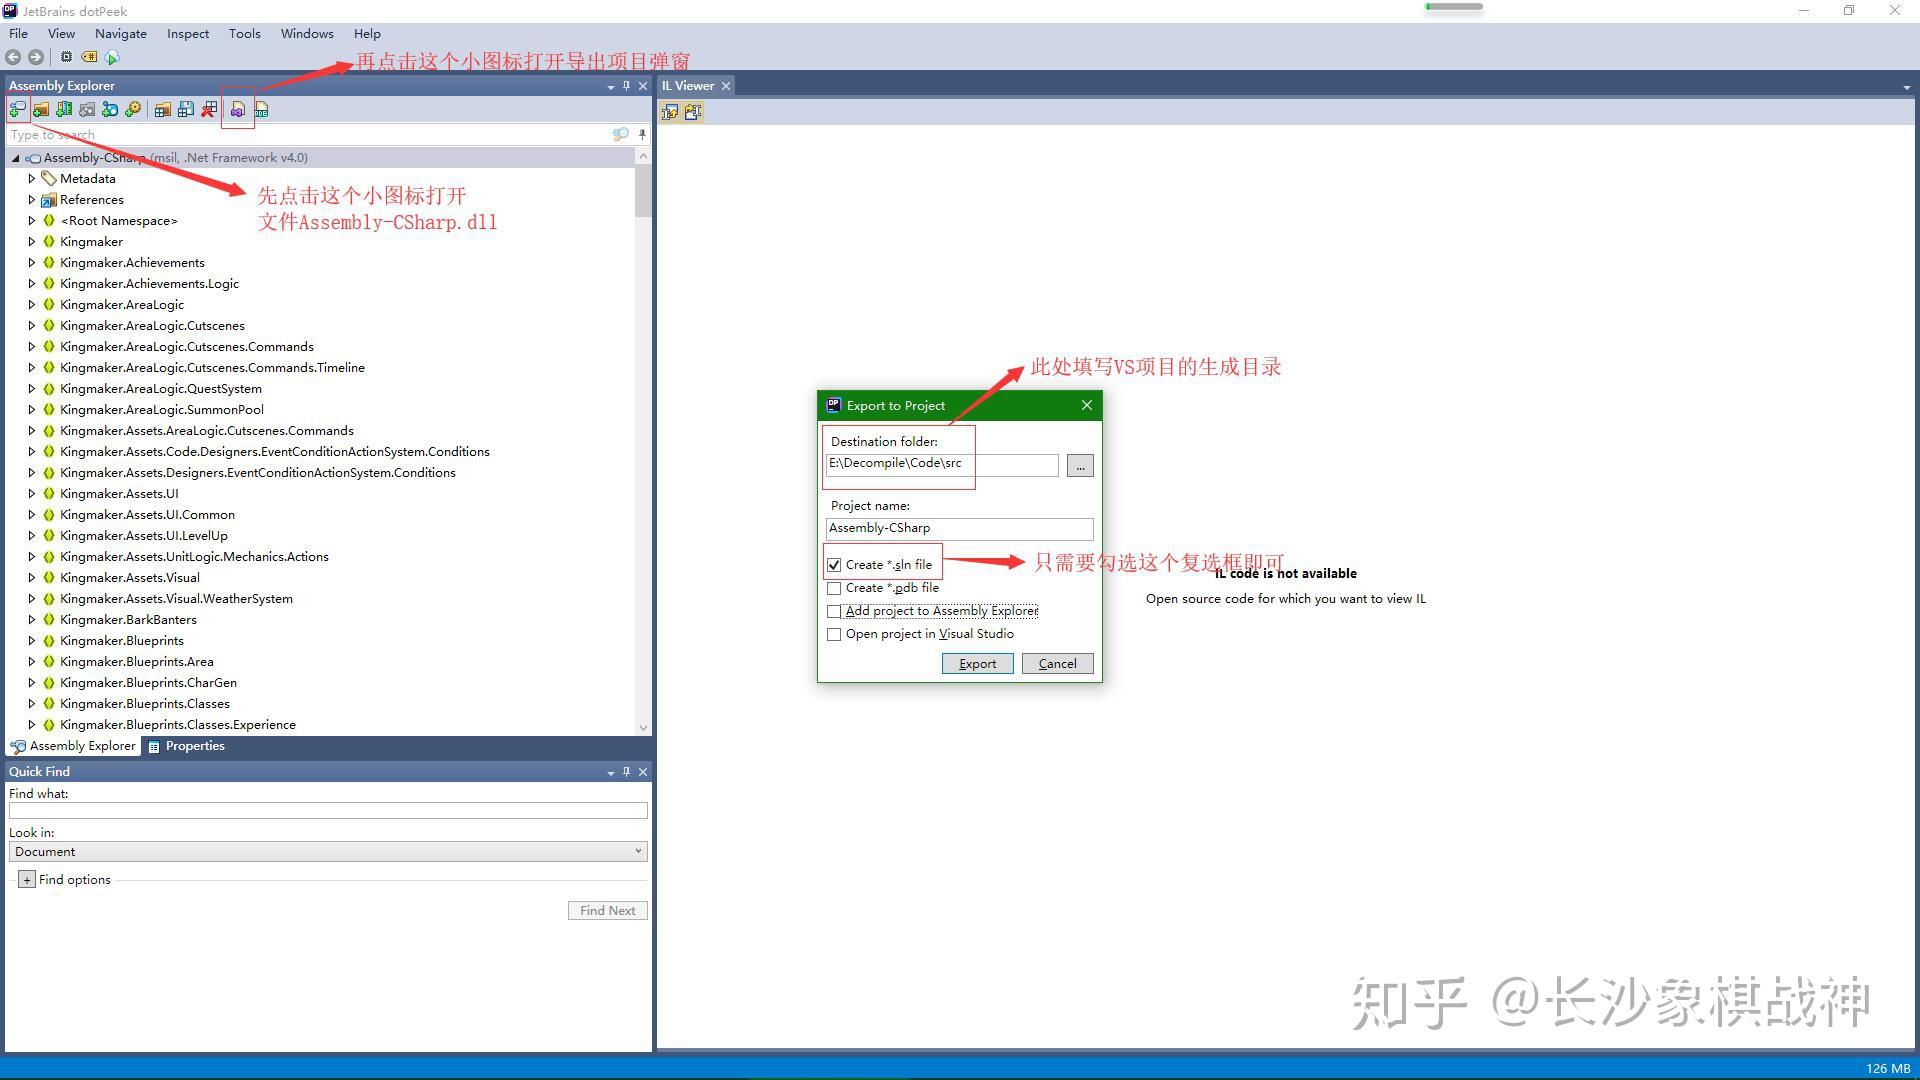Click the navigate Back arrow in main toolbar

pyautogui.click(x=13, y=58)
